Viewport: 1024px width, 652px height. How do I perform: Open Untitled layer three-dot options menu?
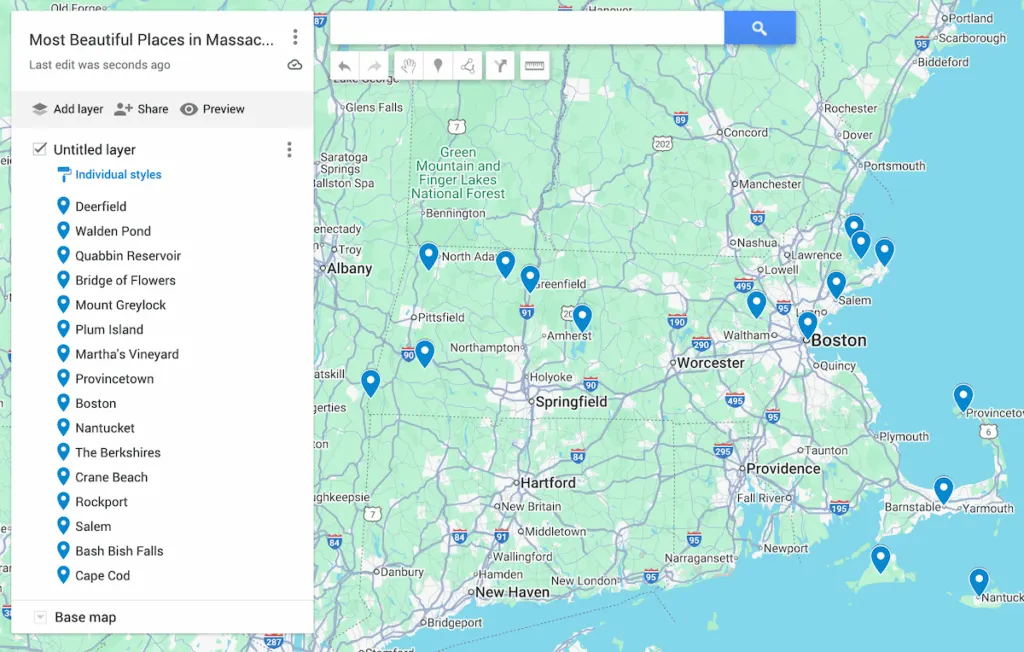[289, 150]
